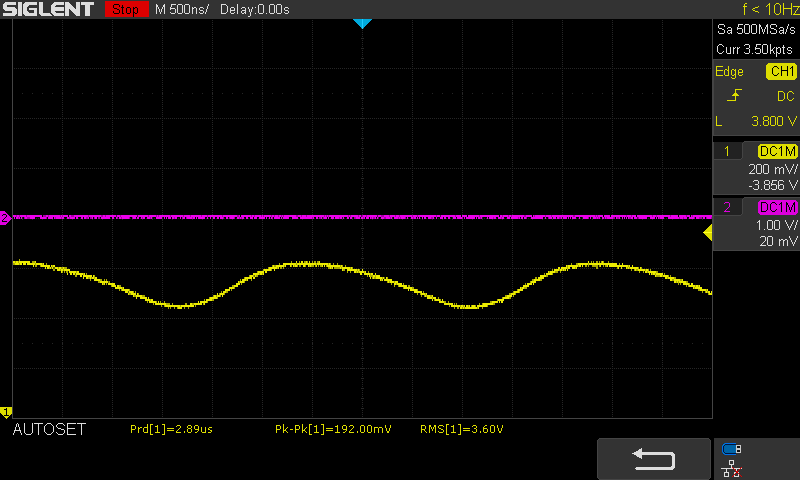
Task: Open the Edge trigger type label
Action: 729,72
